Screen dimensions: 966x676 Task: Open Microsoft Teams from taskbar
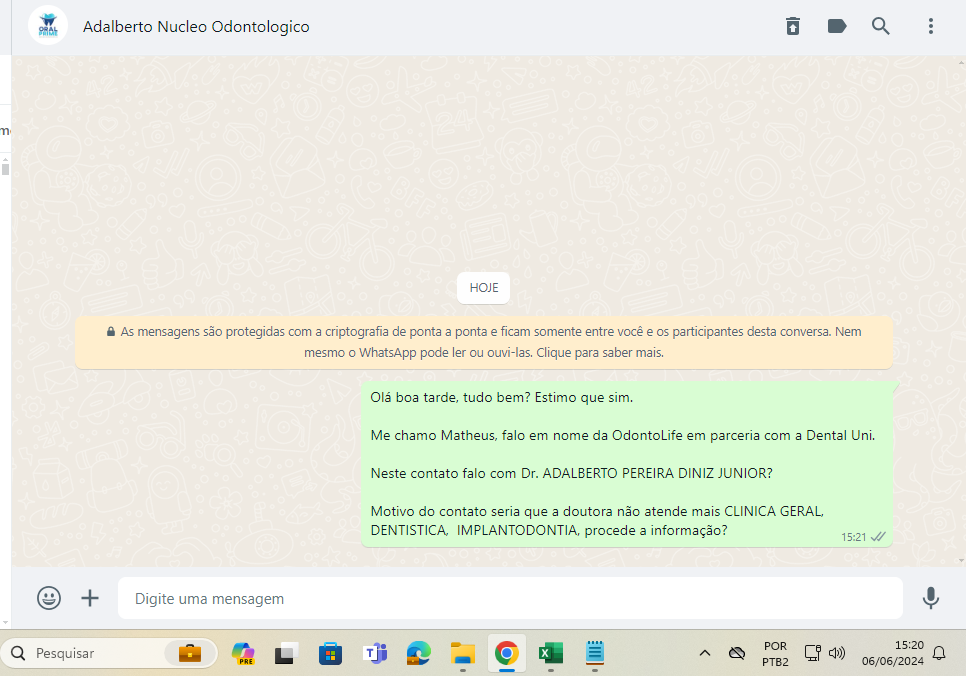click(x=375, y=653)
